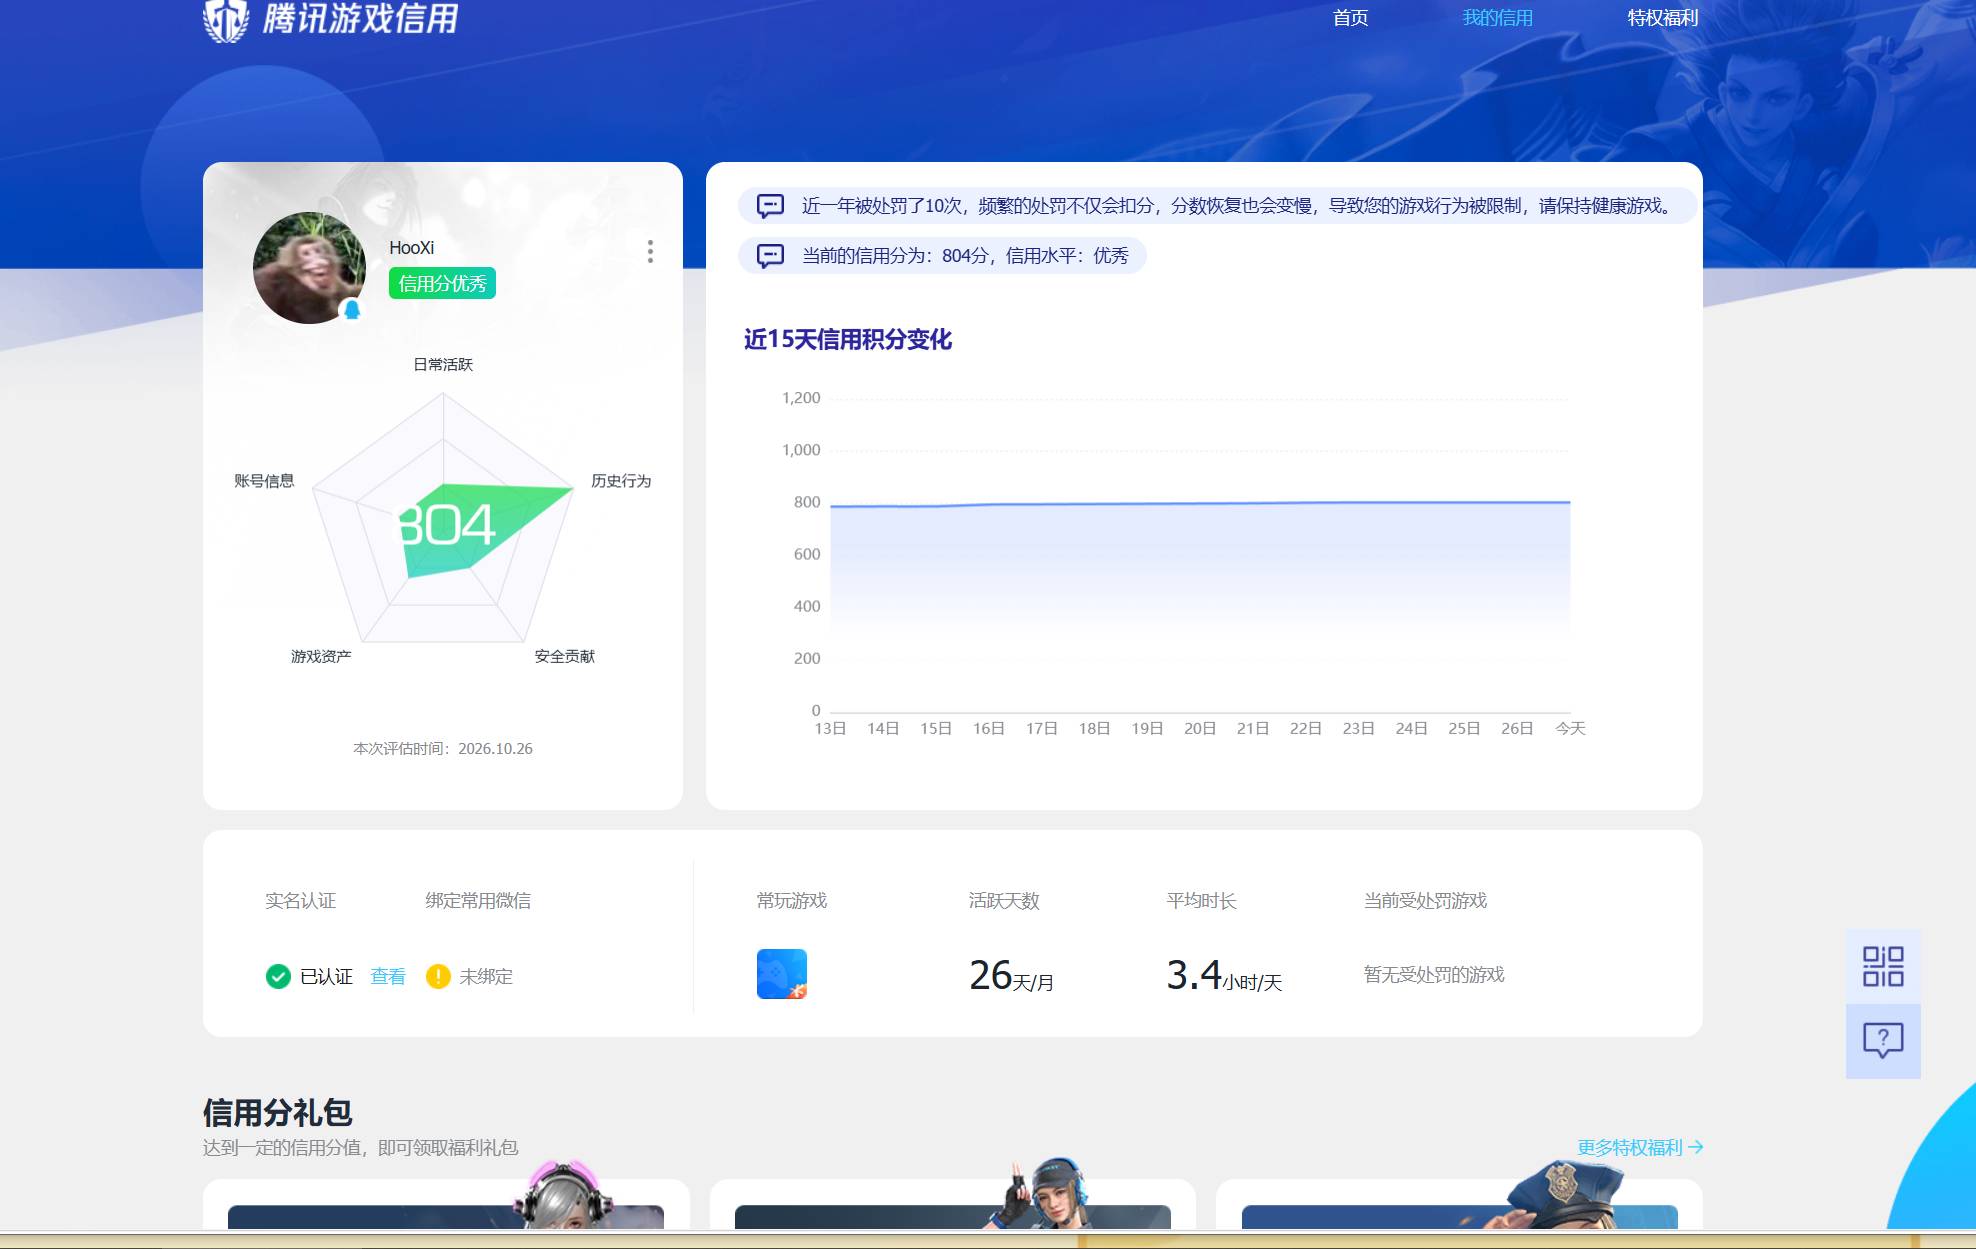Open the help question-mark side button

[1883, 1041]
